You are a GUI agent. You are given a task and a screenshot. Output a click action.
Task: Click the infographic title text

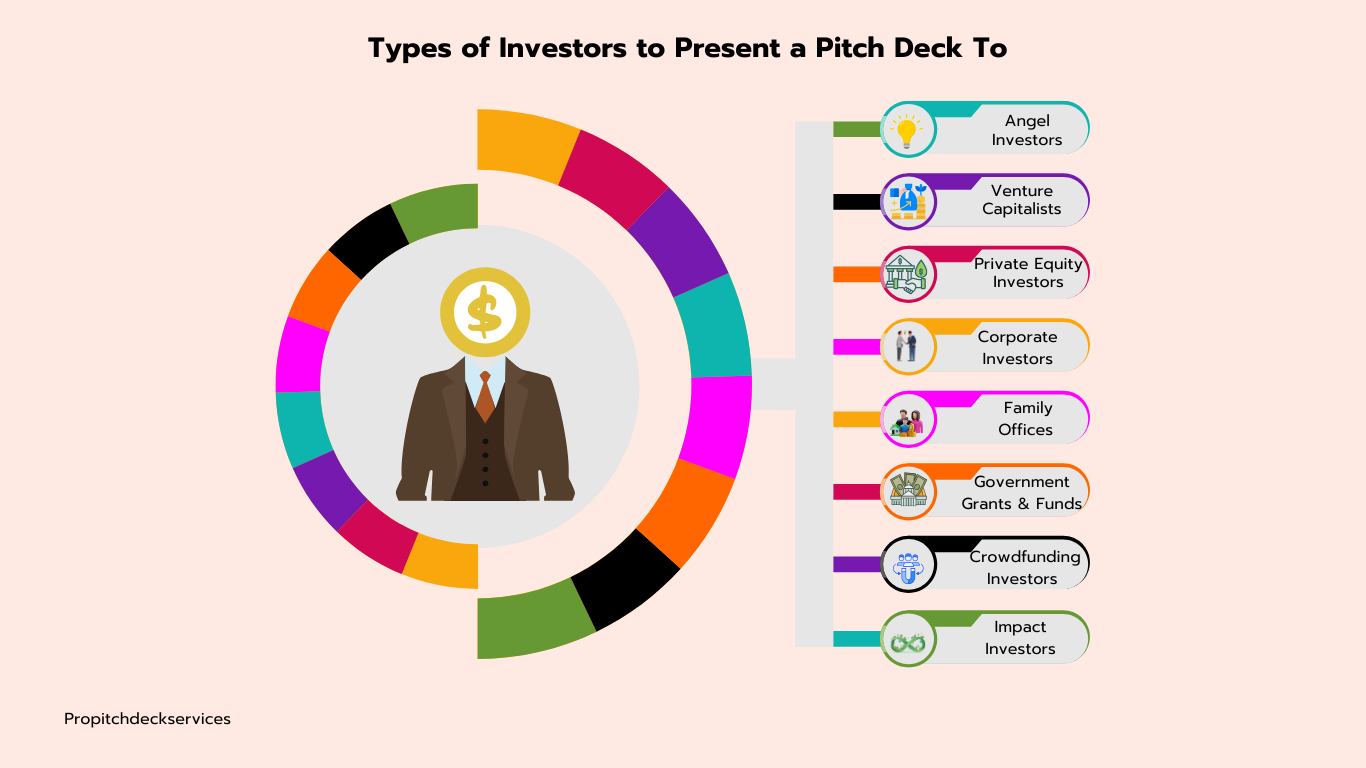click(687, 48)
